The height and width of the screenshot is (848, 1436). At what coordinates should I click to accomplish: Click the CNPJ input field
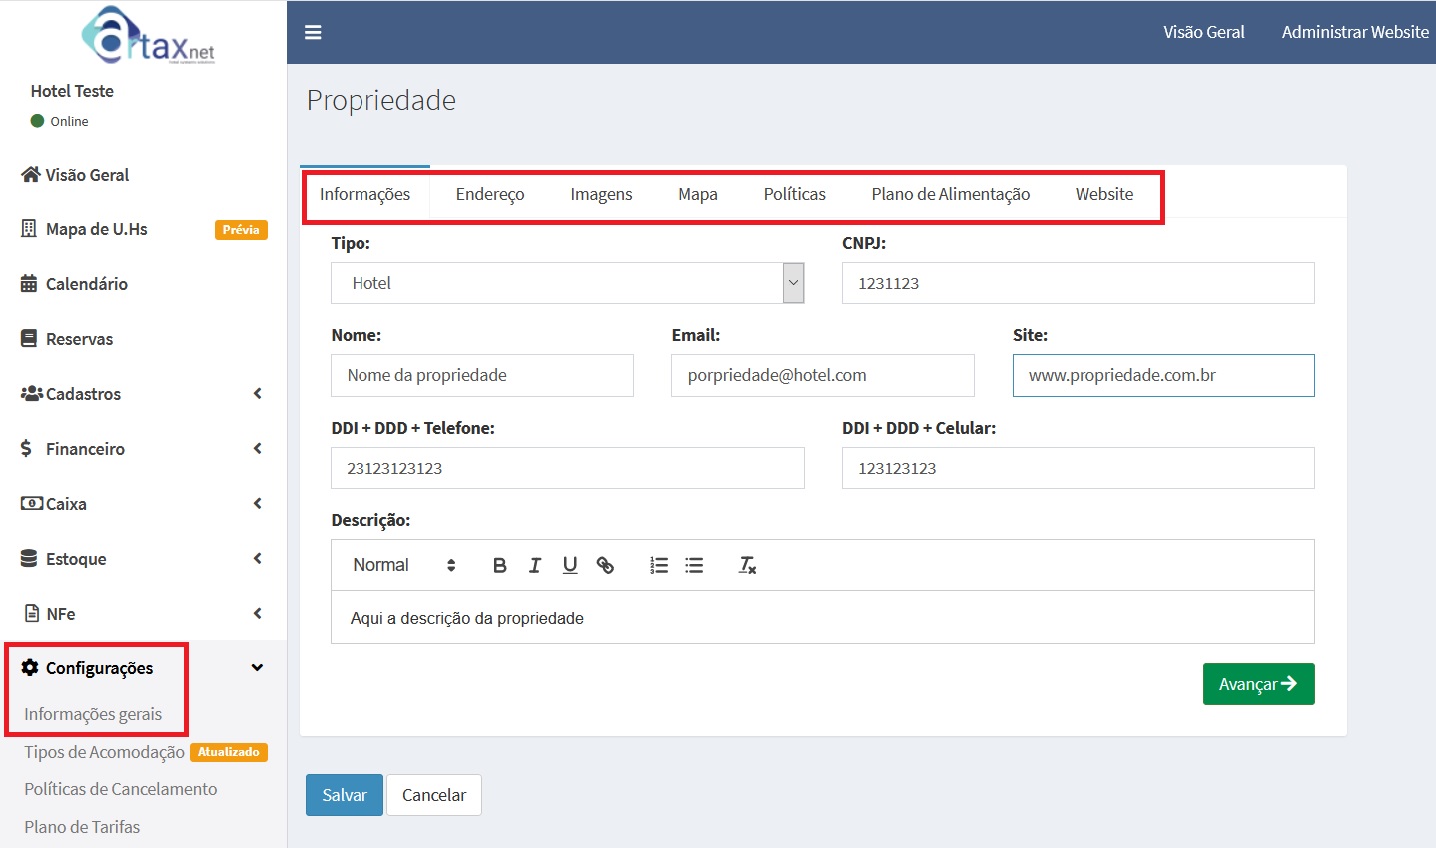[x=1078, y=283]
